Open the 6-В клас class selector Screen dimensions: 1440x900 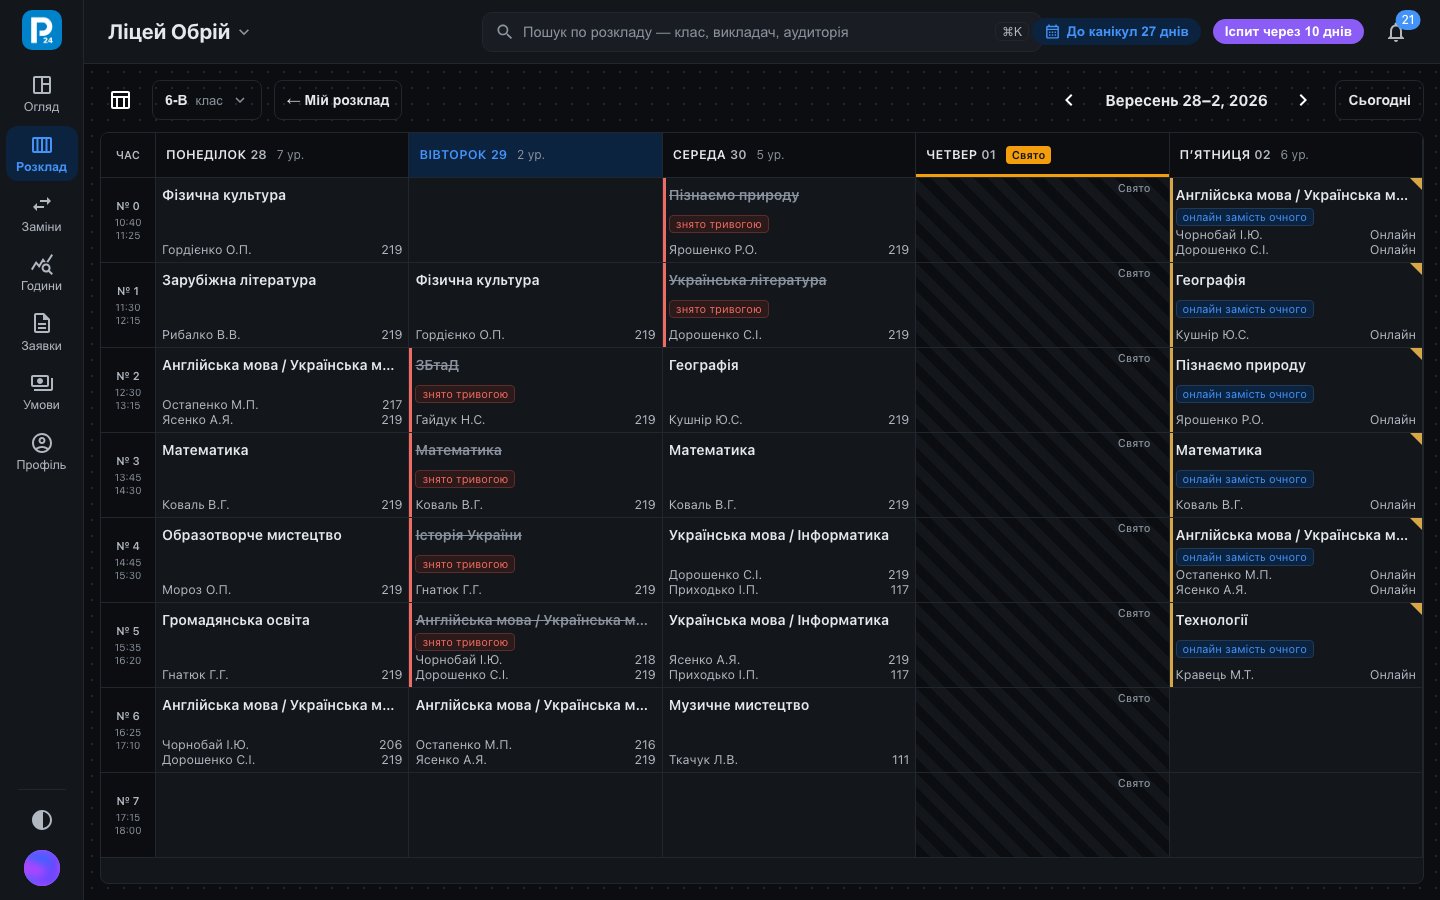coord(206,100)
